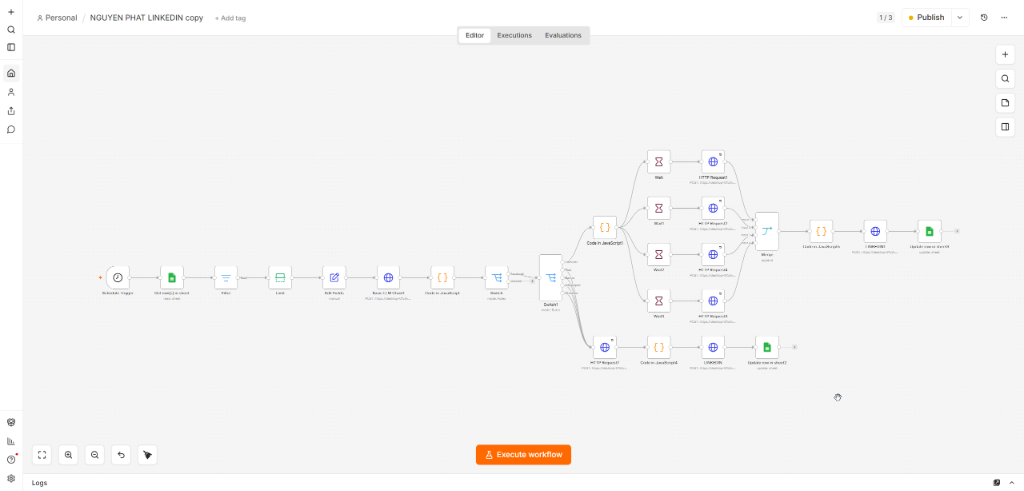Click the plus icon in the left sidebar
The height and width of the screenshot is (491, 1024).
tap(11, 12)
